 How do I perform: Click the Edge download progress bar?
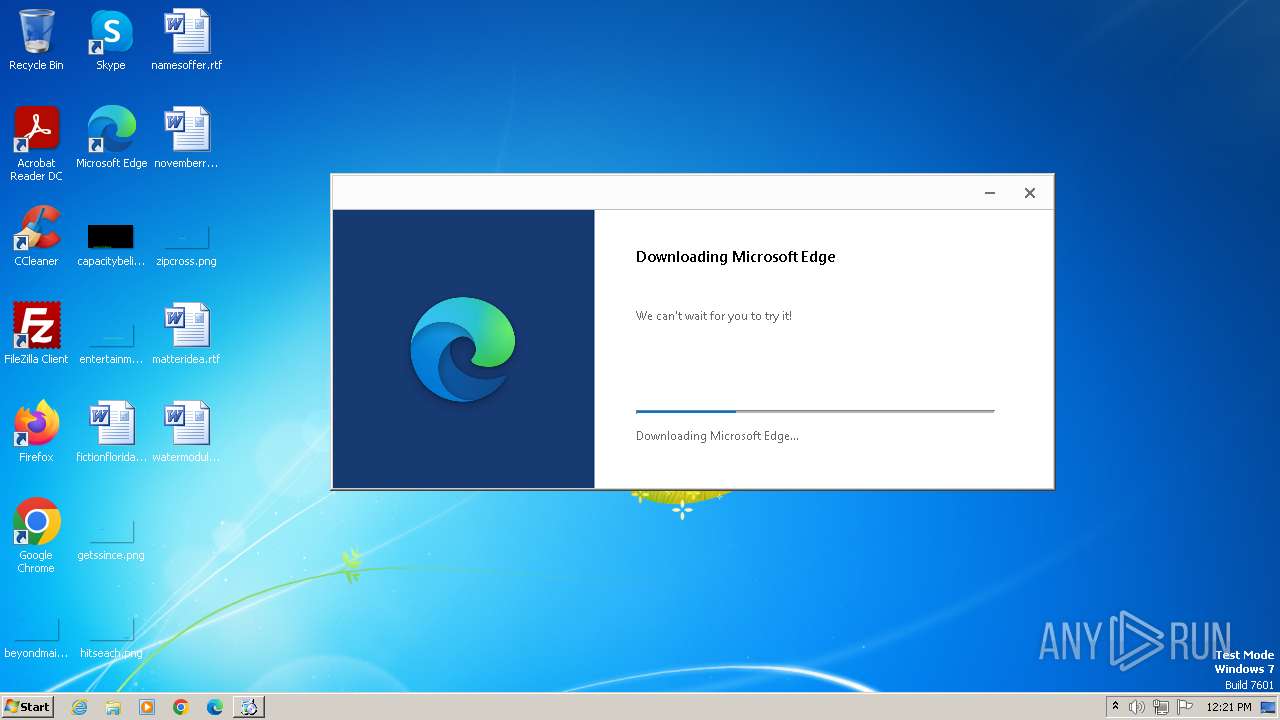point(815,411)
